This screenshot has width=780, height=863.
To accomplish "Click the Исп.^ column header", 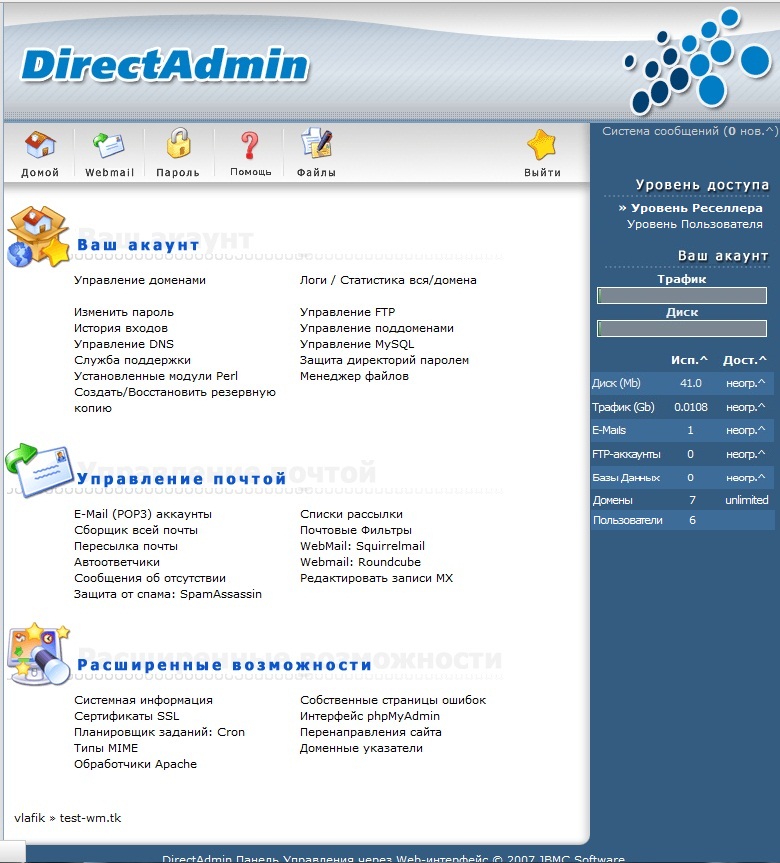I will tap(689, 360).
